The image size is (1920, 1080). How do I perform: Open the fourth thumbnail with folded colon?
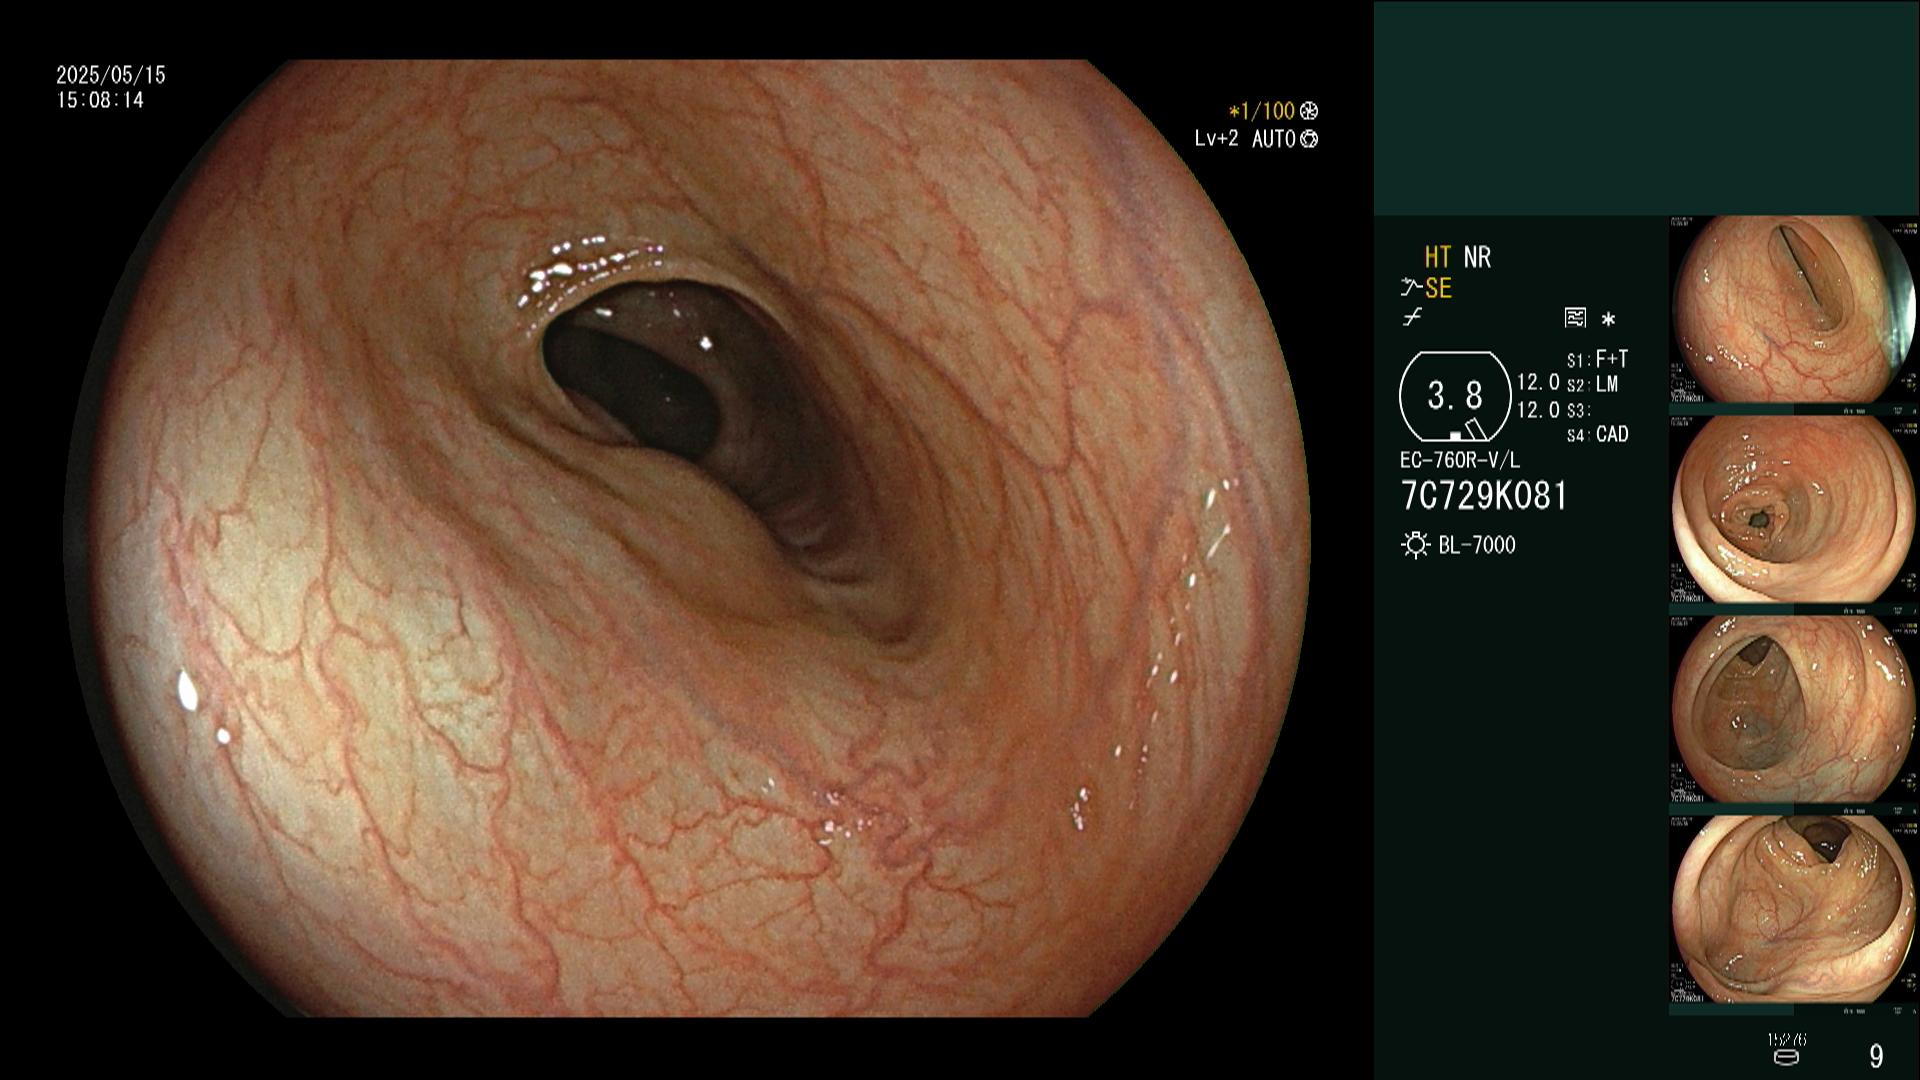[x=1794, y=909]
